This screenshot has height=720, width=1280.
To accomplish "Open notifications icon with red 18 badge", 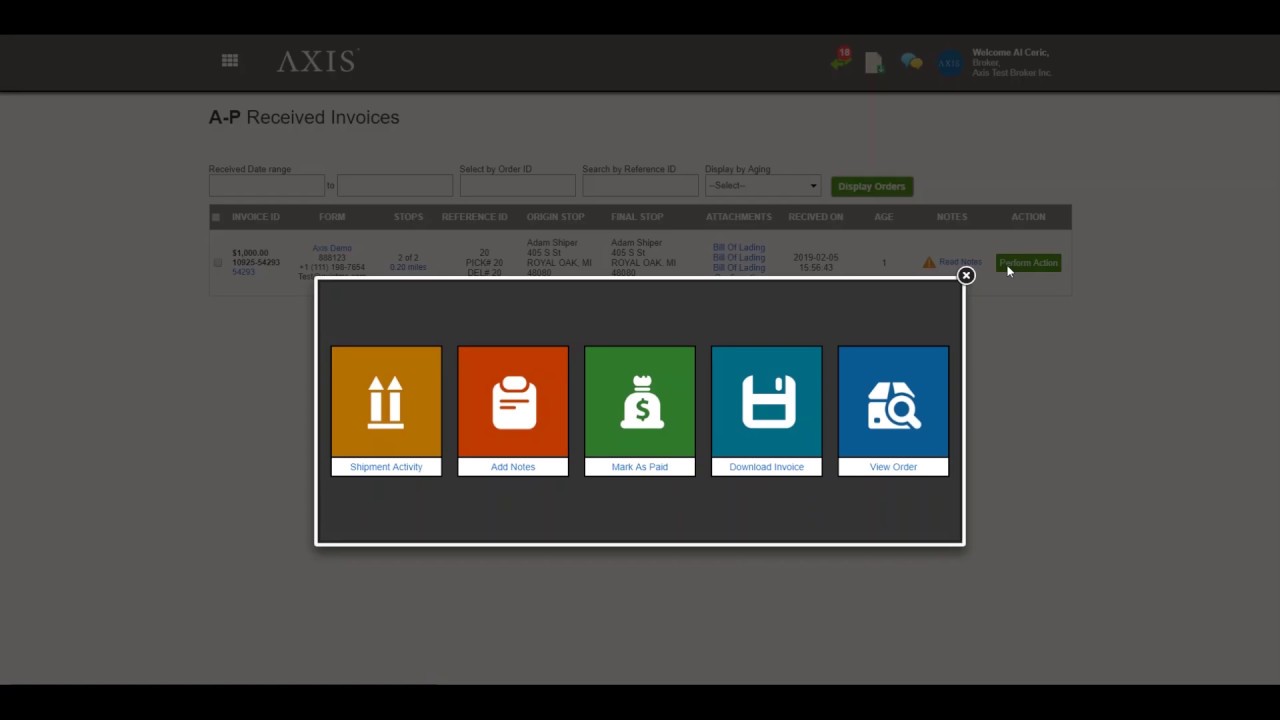I will (x=841, y=60).
